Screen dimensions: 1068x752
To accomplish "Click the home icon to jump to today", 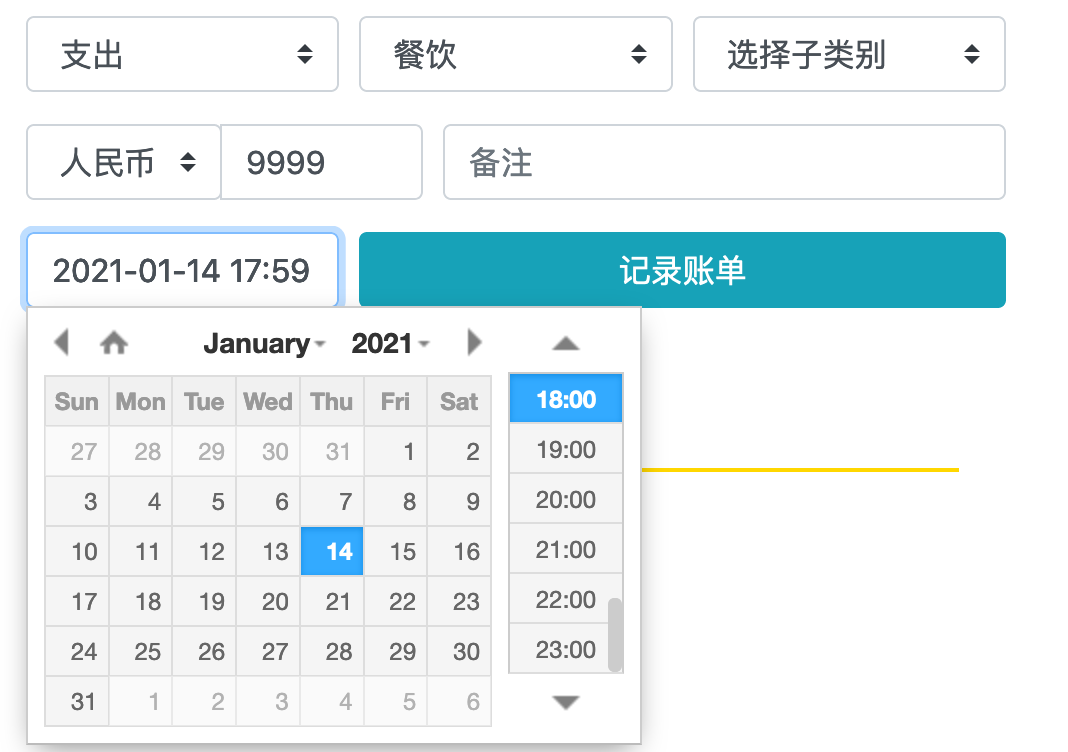I will click(114, 341).
